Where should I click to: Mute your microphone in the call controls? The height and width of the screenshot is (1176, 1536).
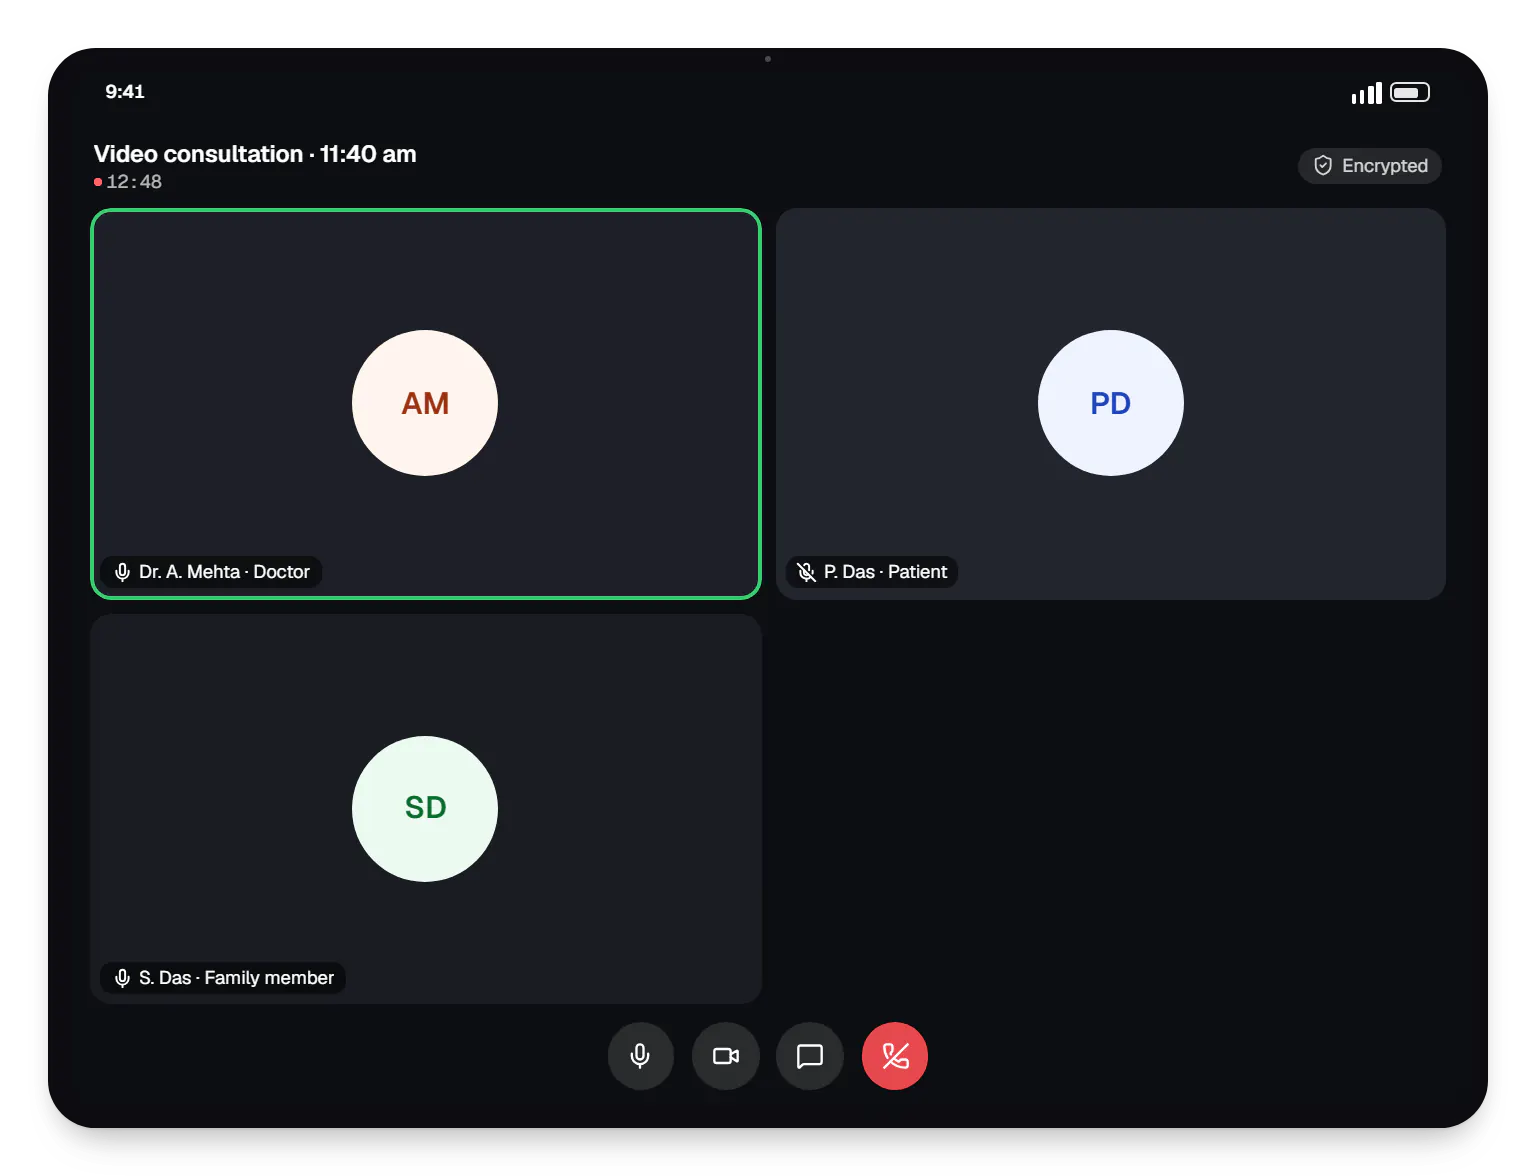640,1056
